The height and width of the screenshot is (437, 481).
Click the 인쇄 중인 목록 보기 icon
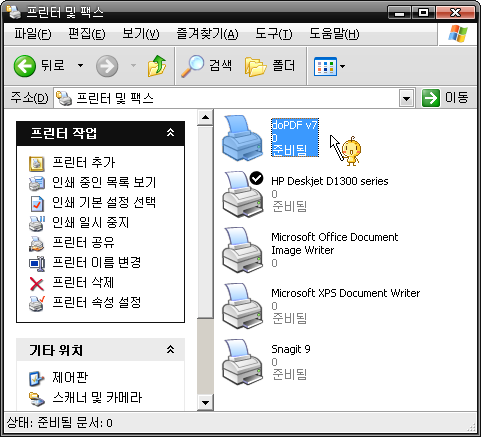37,183
